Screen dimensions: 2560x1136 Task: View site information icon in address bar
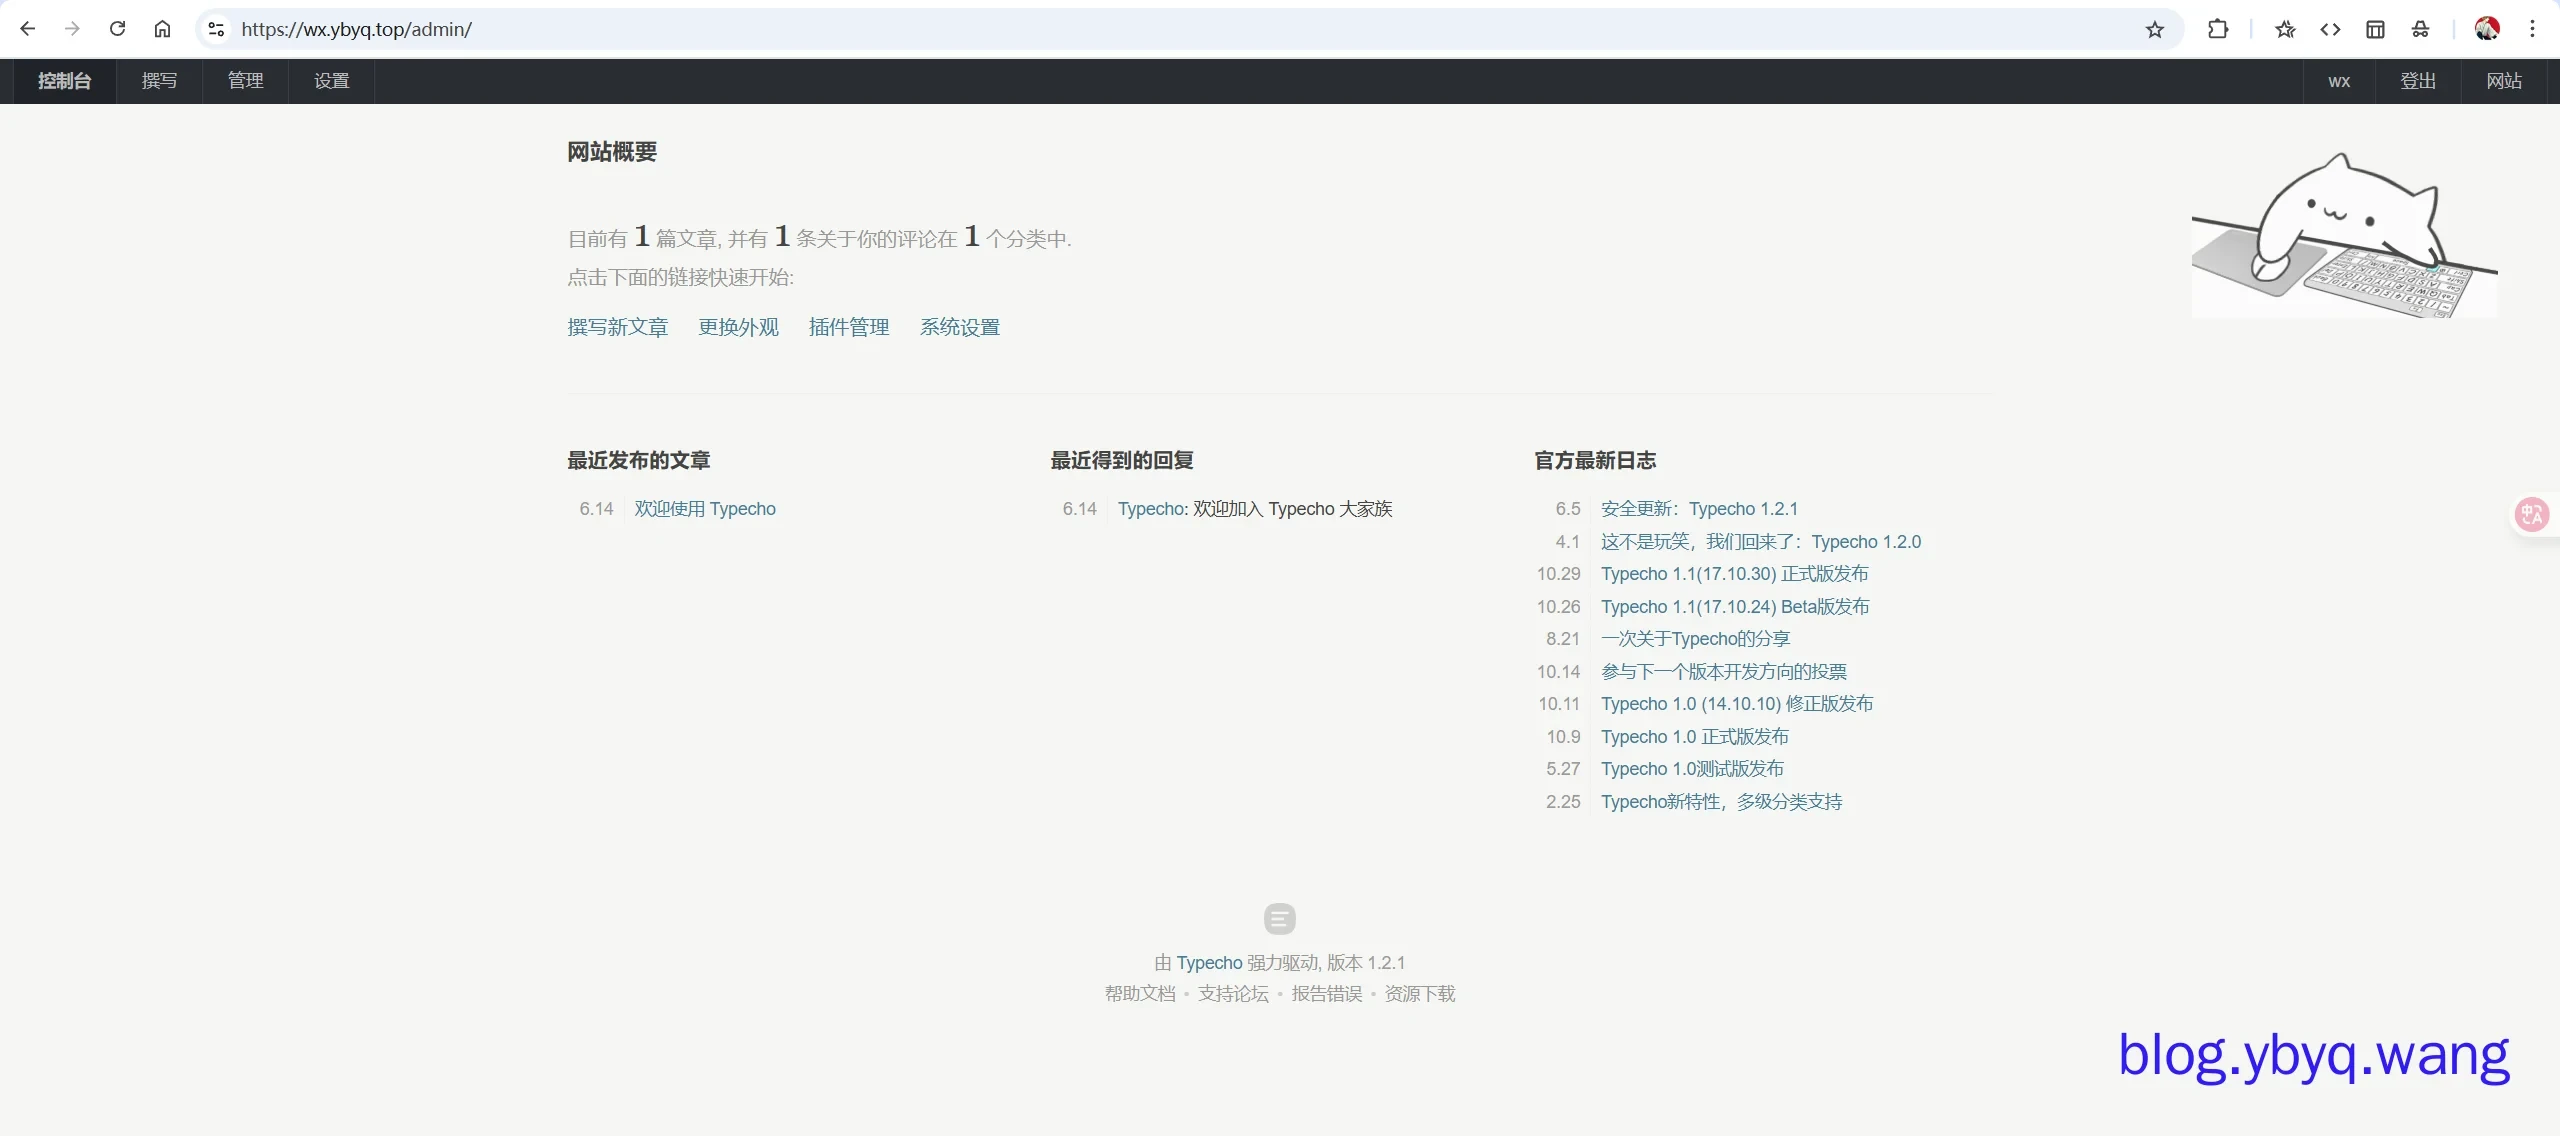pyautogui.click(x=216, y=29)
